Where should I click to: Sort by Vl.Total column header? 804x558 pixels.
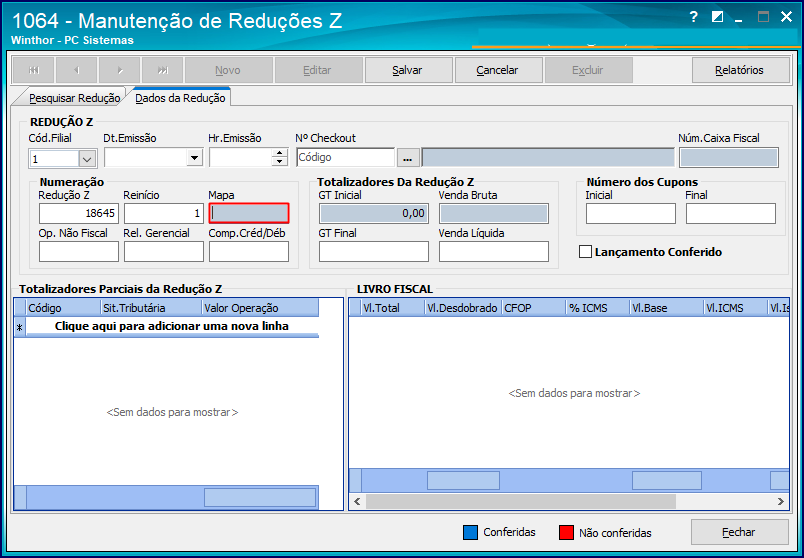coord(393,308)
